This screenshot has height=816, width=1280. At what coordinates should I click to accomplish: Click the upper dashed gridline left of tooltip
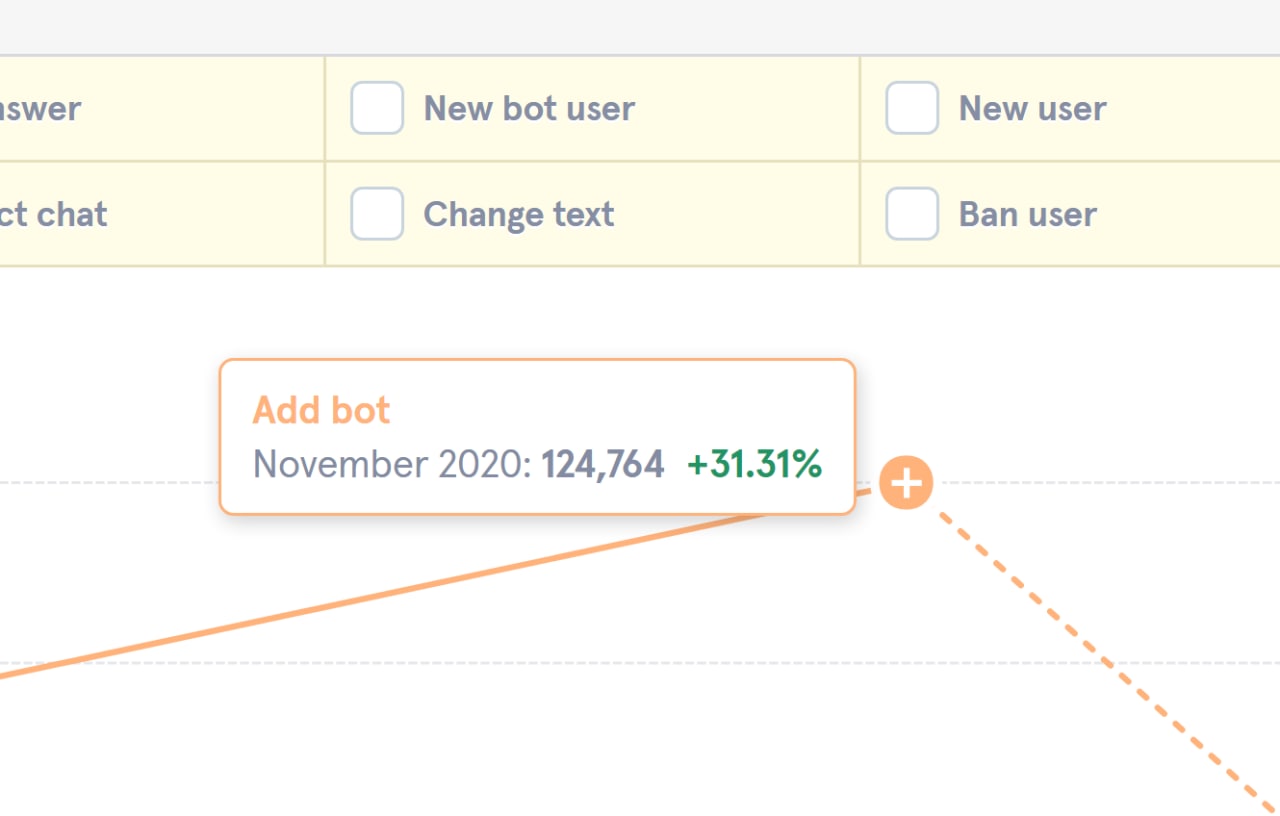click(109, 483)
